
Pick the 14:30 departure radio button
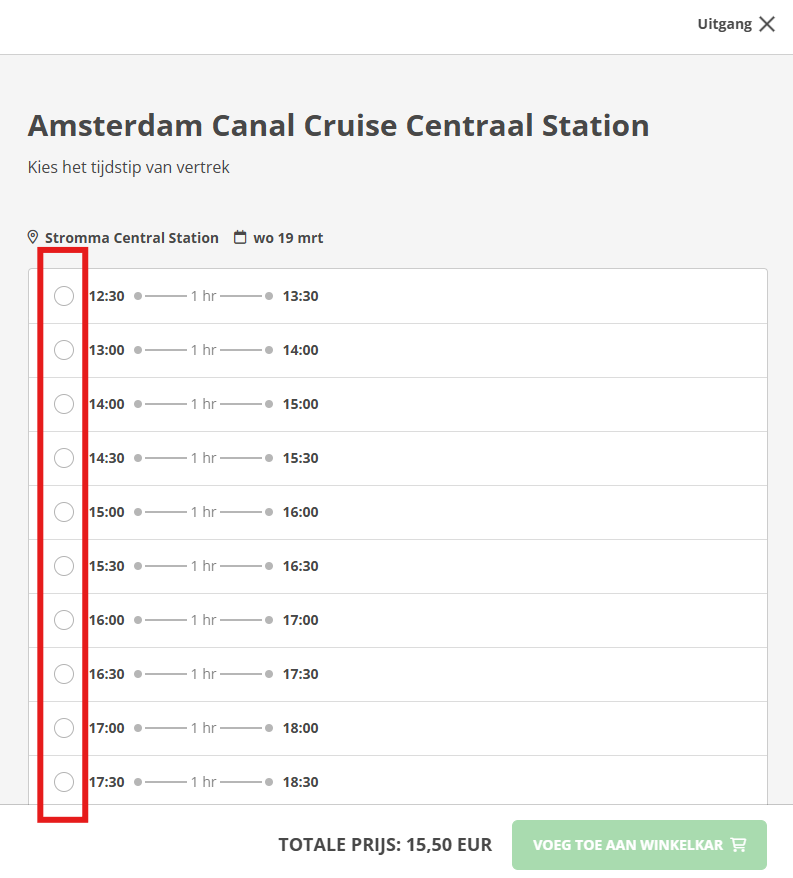64,458
